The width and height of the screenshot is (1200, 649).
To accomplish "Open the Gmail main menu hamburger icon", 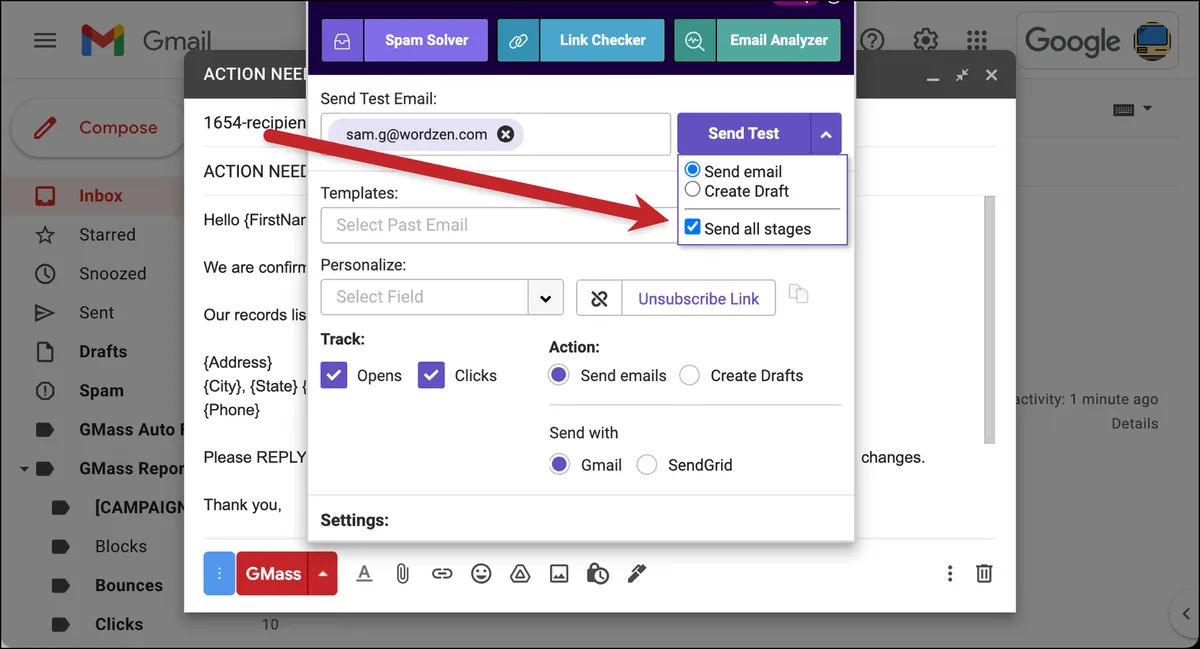I will pos(45,41).
